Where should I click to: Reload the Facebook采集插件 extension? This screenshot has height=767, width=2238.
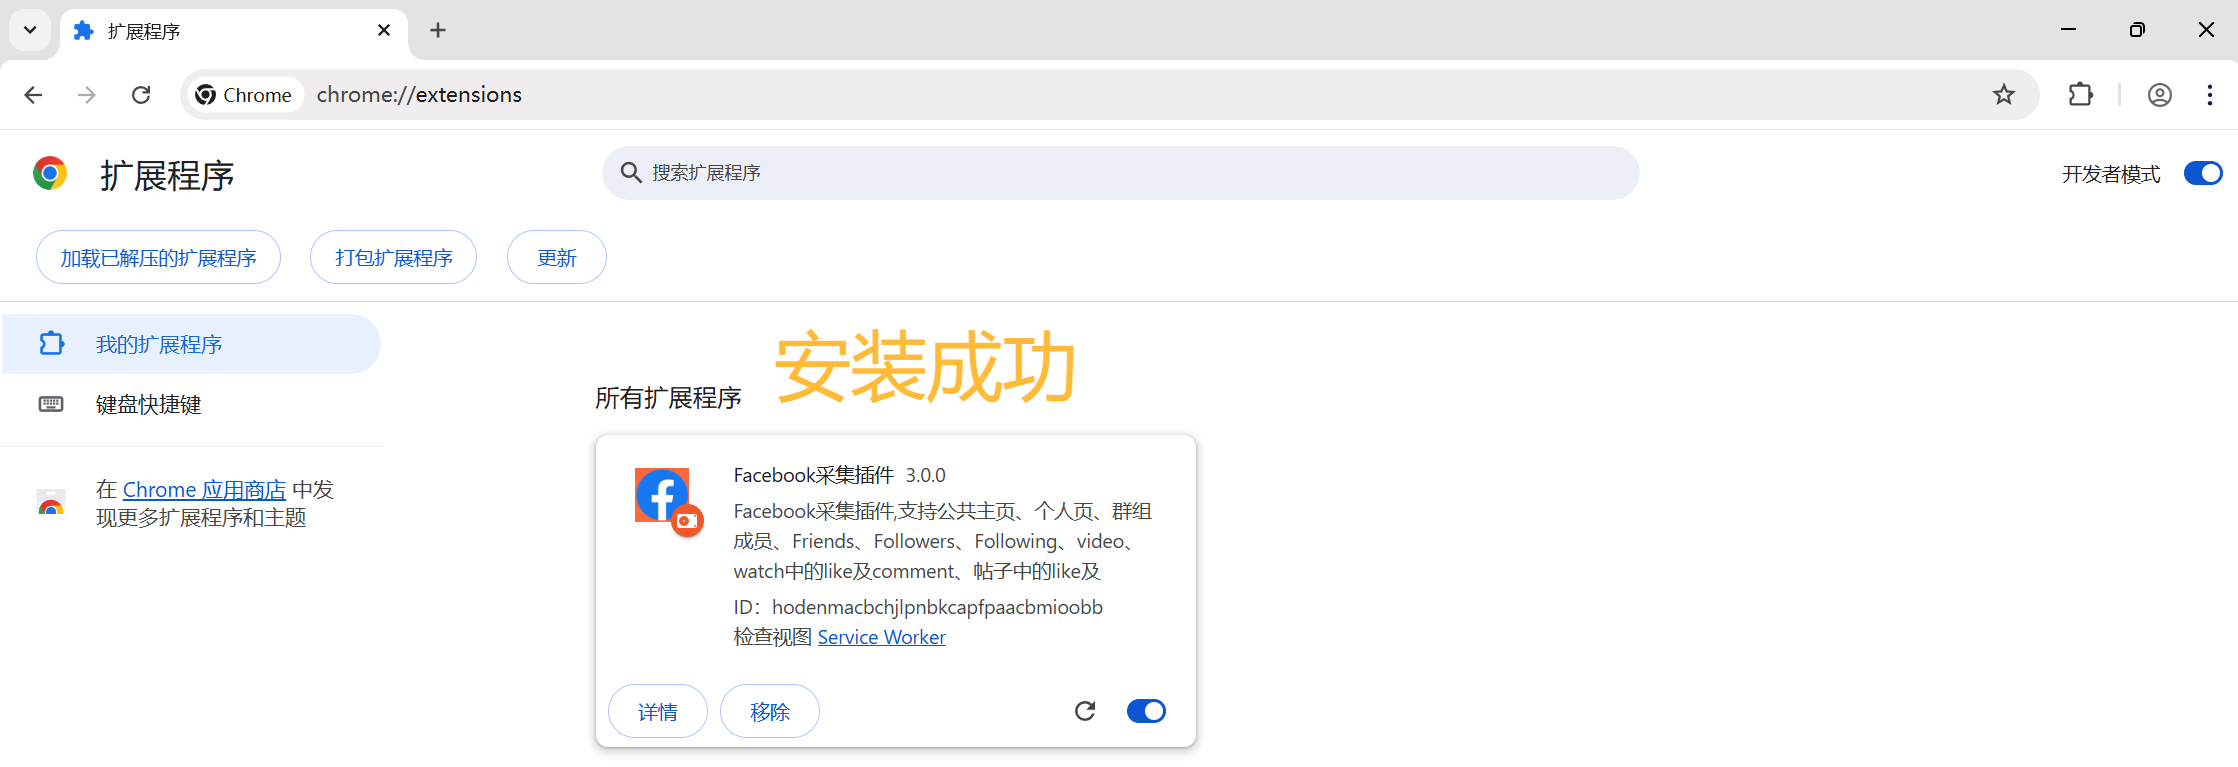(1085, 711)
